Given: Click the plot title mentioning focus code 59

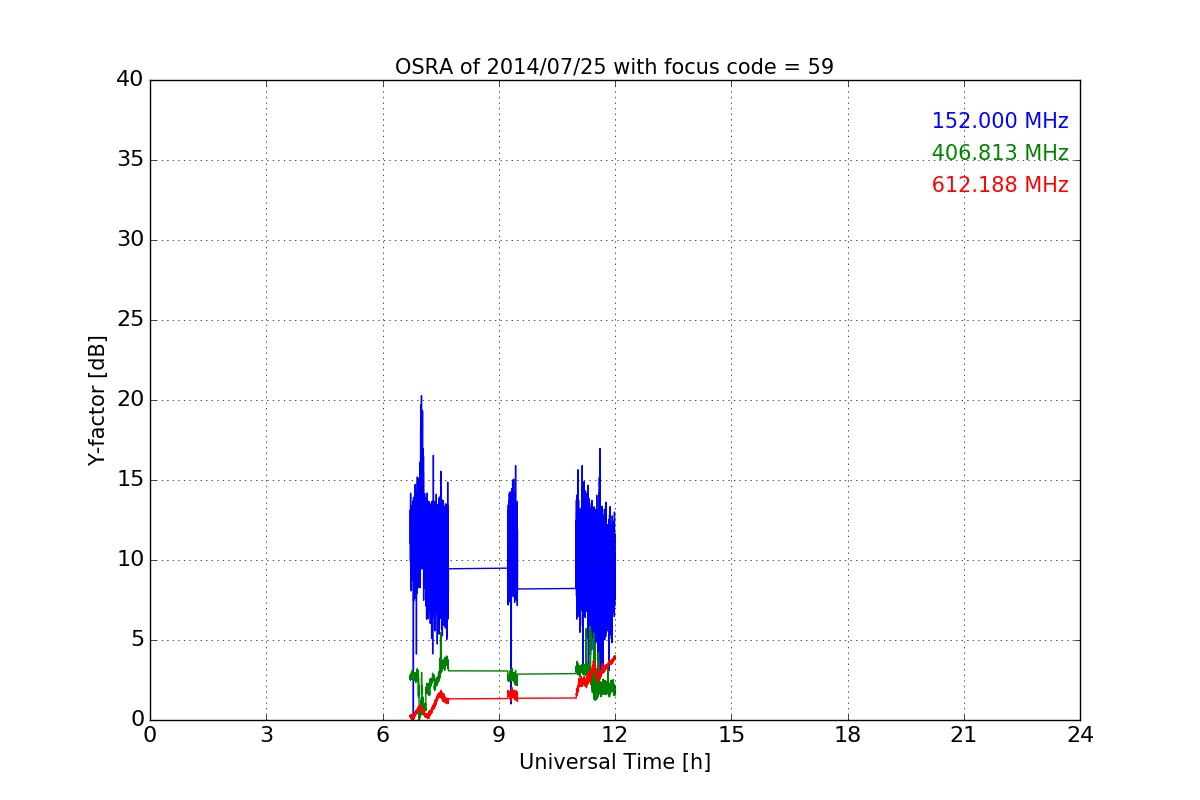Looking at the screenshot, I should click(x=614, y=67).
